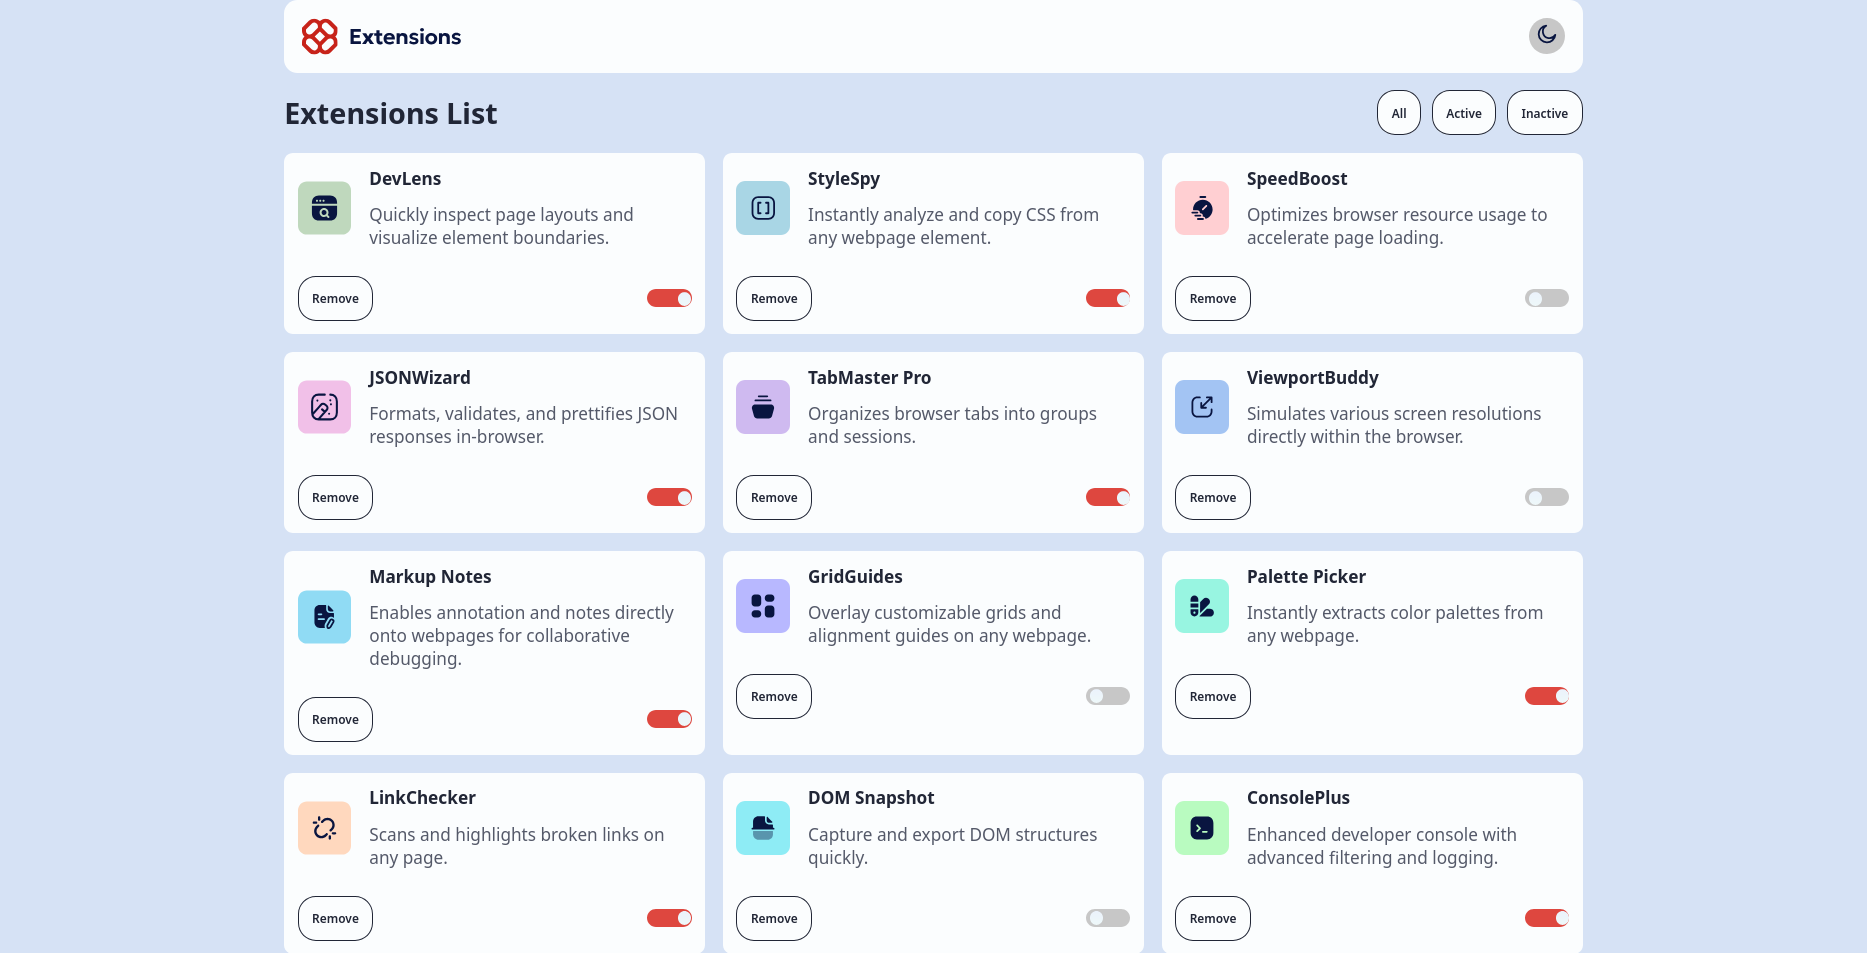Enable the SpeedBoost toggle
This screenshot has width=1867, height=953.
click(x=1546, y=298)
